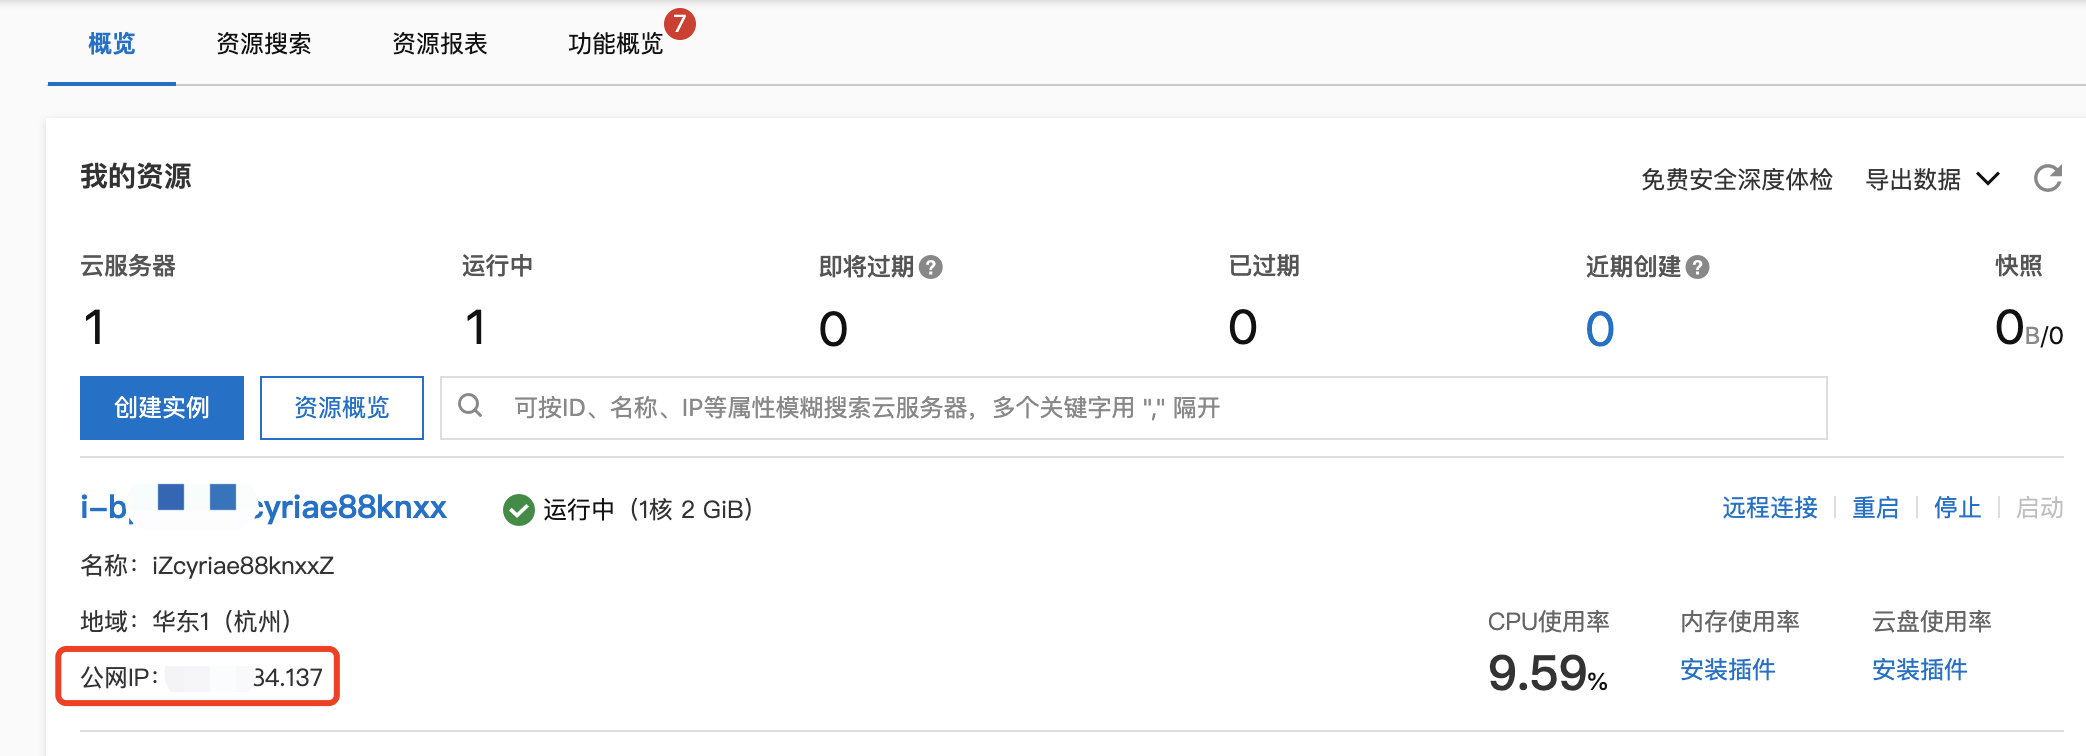Open the 导出数据 menu
Screen dimensions: 2086x756
point(1913,179)
